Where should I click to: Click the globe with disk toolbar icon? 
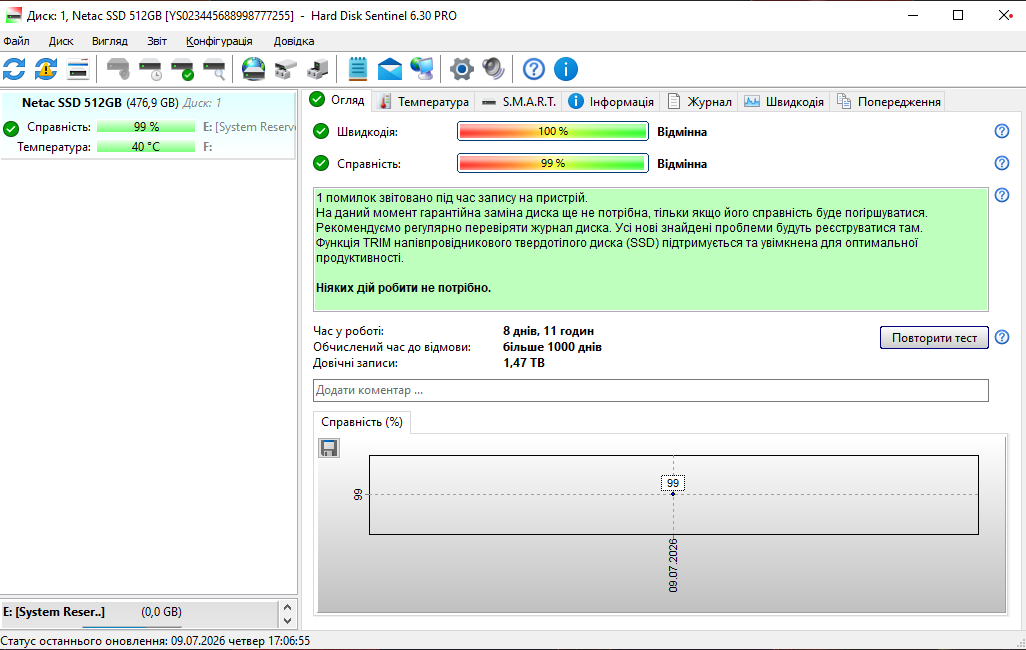pos(253,69)
